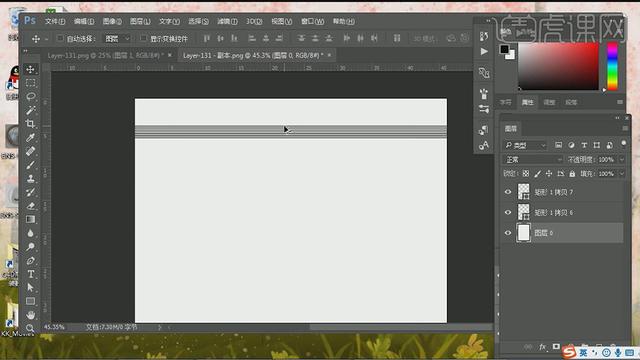Filter layers by adjustment layers
The height and width of the screenshot is (360, 640).
point(571,145)
